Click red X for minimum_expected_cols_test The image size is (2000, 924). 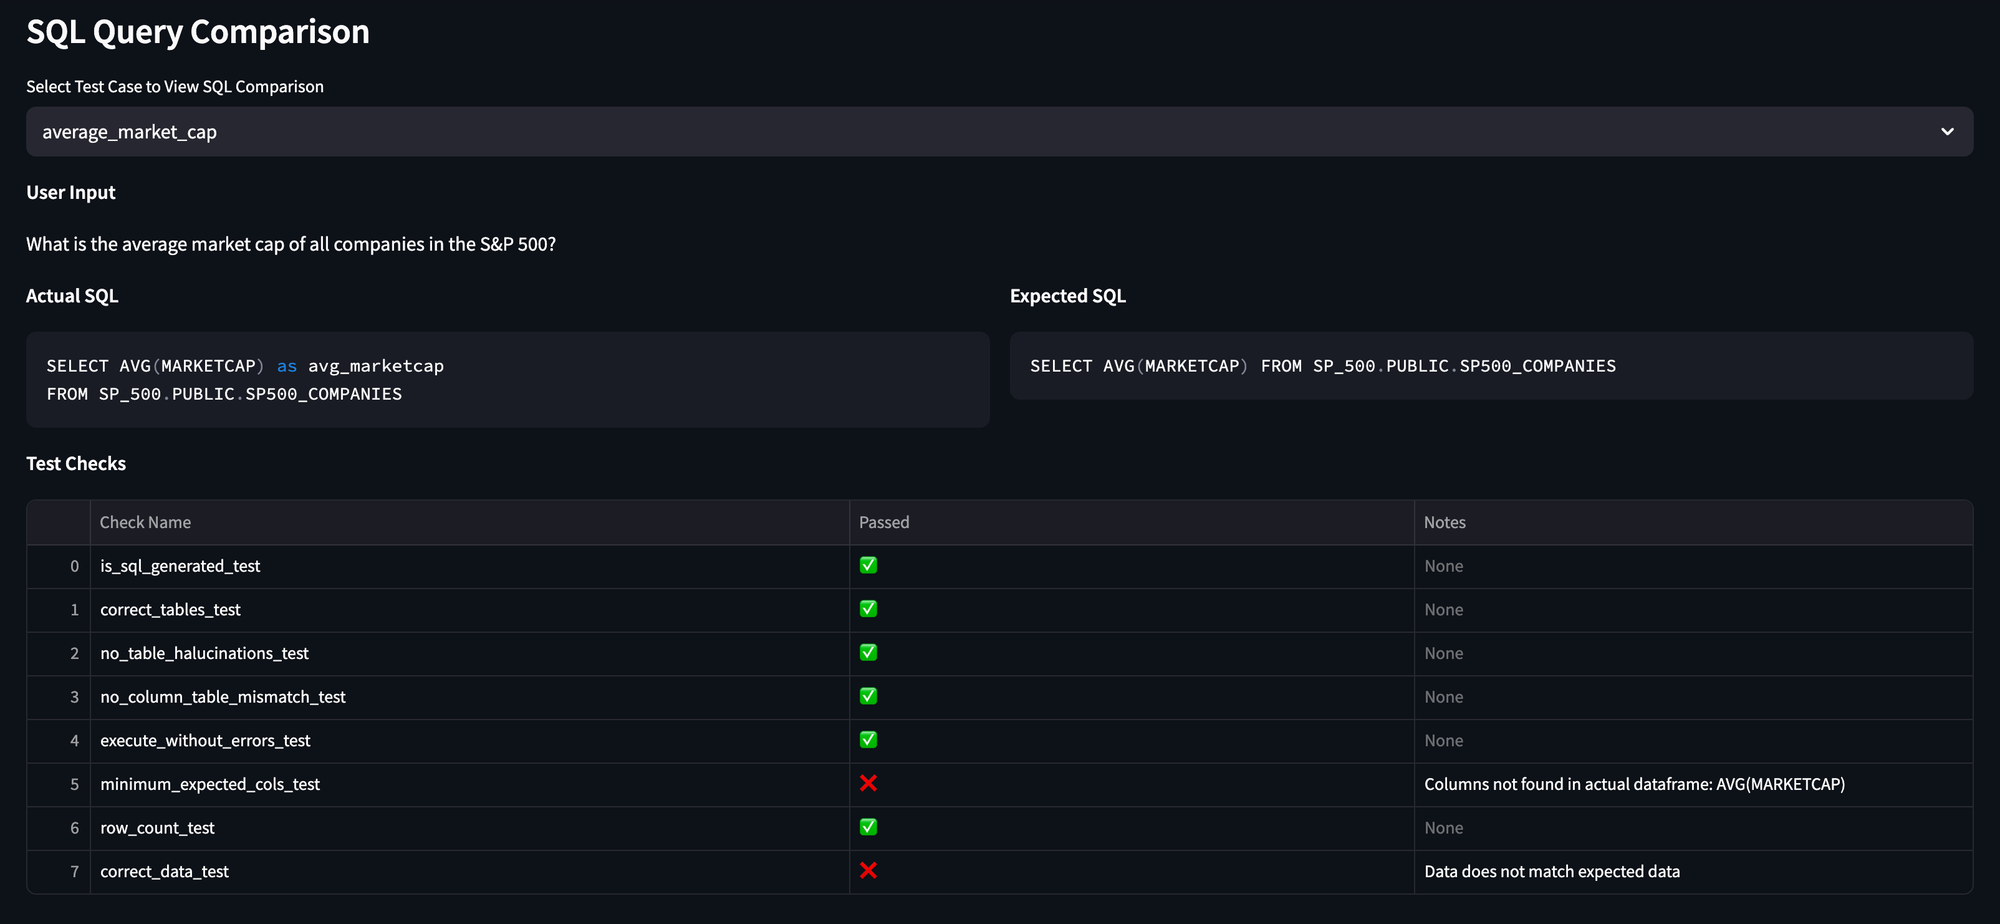[868, 784]
